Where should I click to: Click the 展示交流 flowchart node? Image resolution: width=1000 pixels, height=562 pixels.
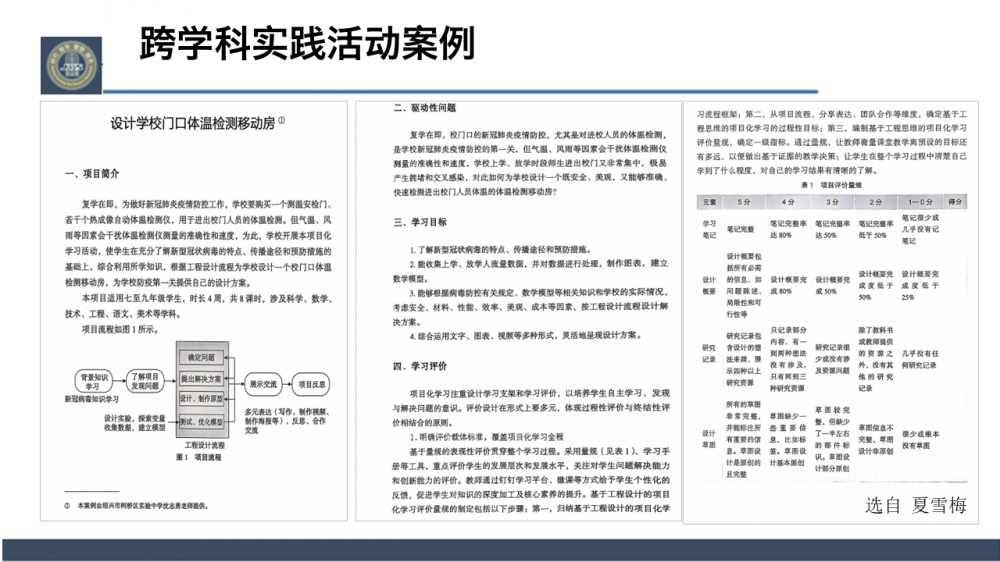click(x=264, y=382)
